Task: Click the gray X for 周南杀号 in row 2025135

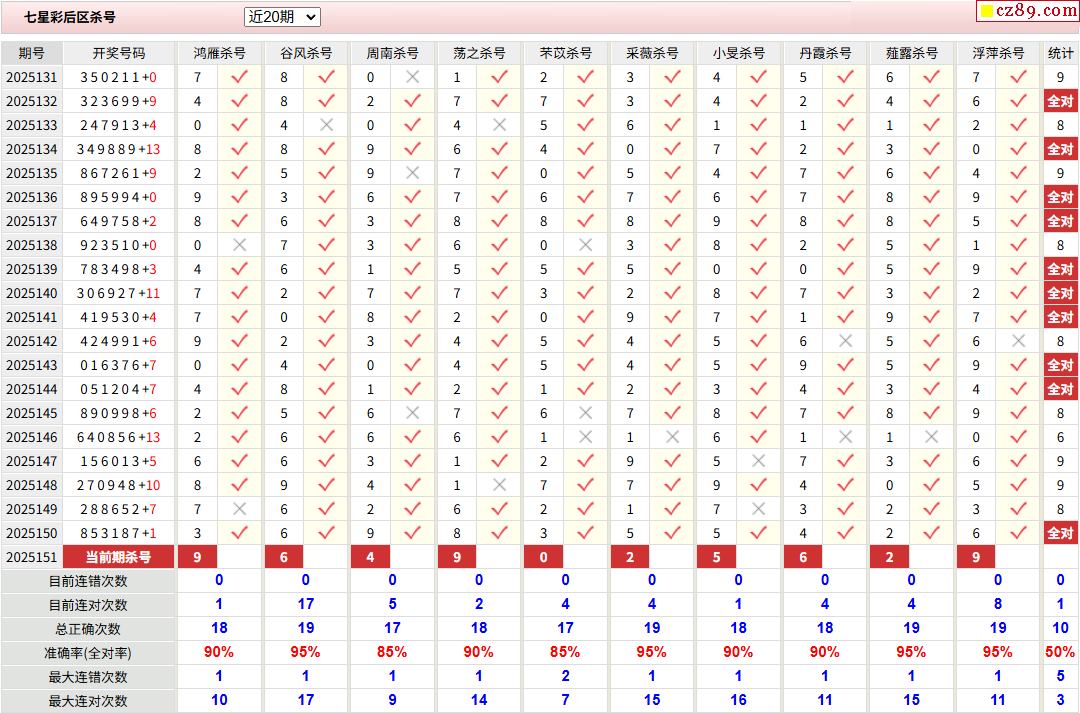Action: click(413, 174)
